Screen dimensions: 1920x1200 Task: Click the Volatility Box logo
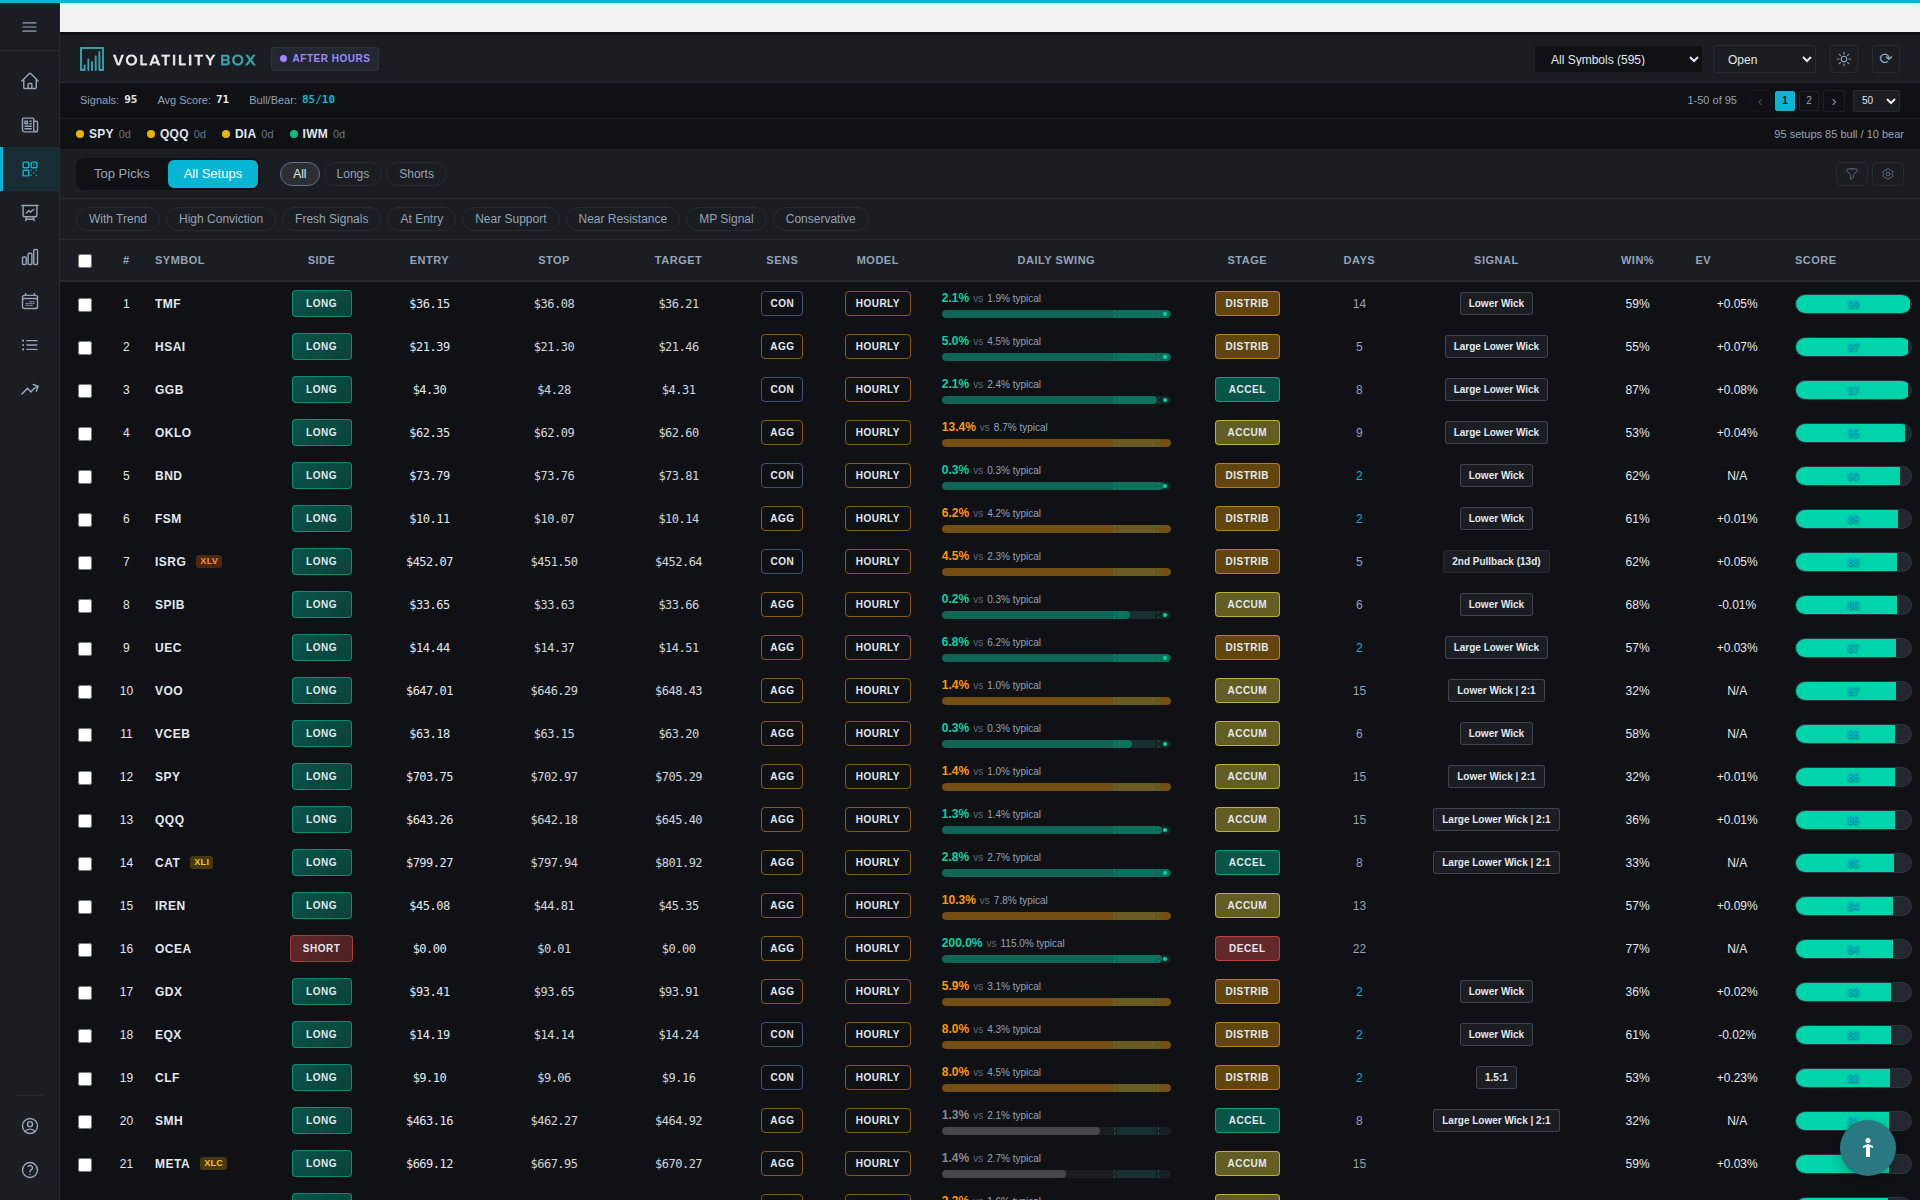click(x=168, y=60)
